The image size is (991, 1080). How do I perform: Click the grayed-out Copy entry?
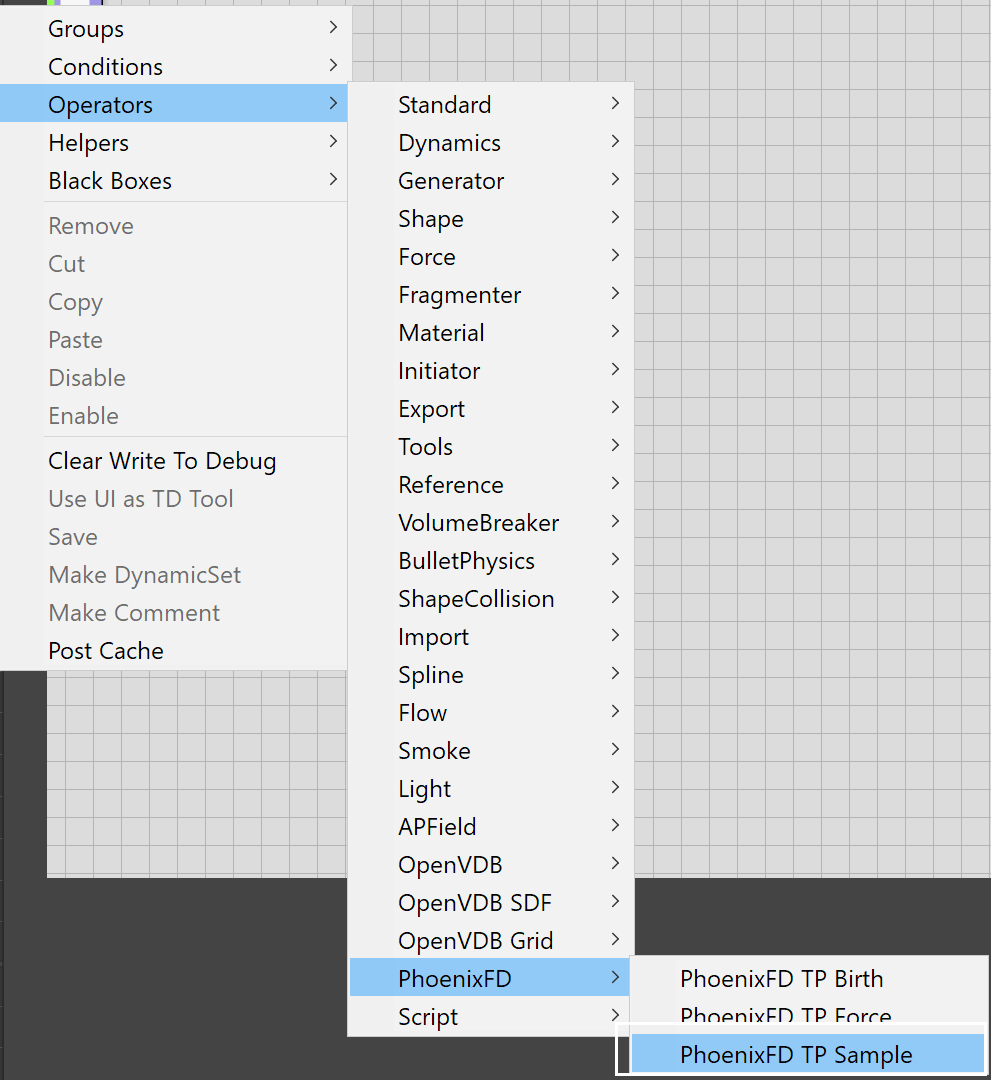[x=174, y=302]
